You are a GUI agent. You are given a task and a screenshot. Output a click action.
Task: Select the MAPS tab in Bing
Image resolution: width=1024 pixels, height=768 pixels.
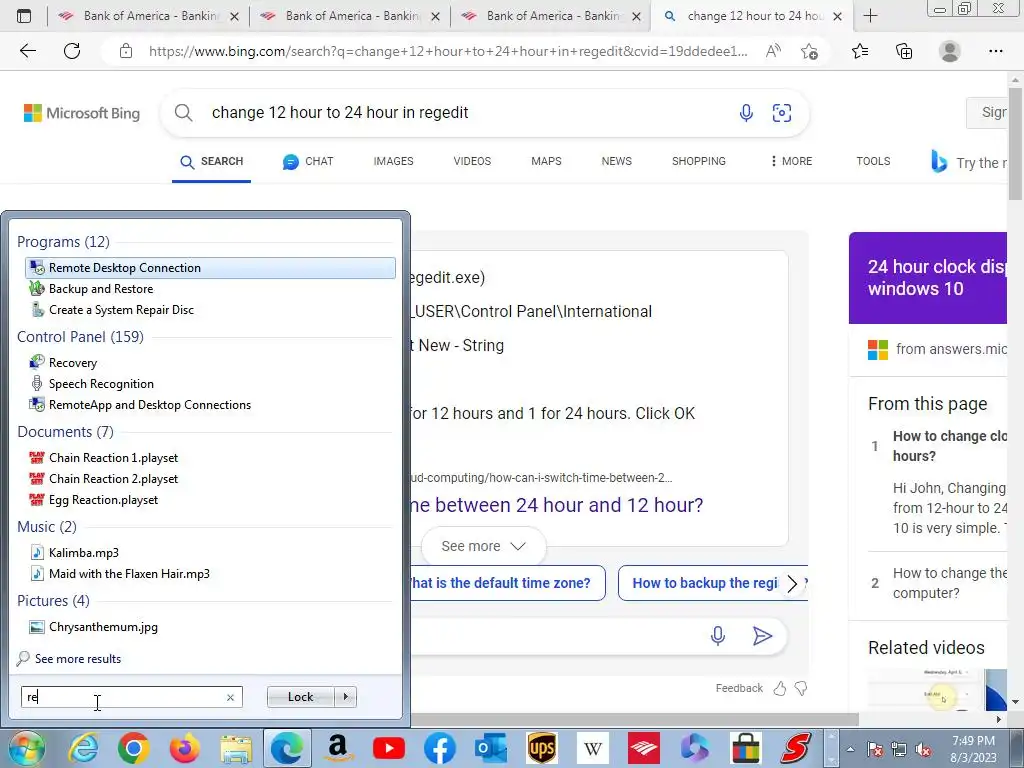pos(546,161)
